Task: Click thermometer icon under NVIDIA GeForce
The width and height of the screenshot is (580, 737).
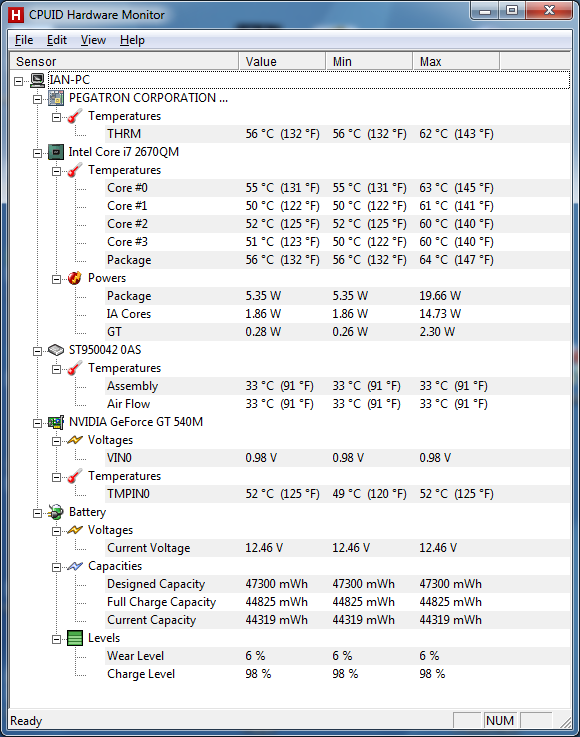Action: coord(75,476)
